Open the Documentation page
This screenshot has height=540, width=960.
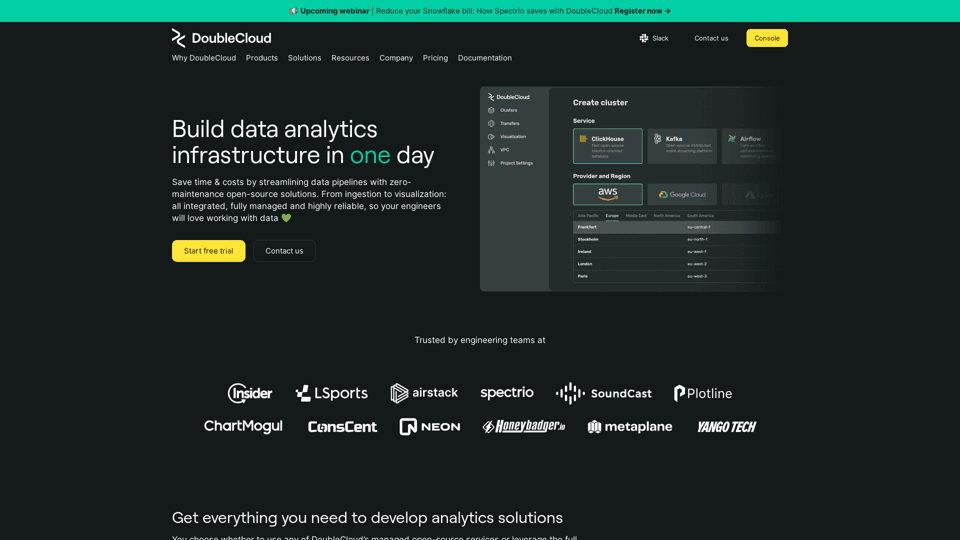tap(484, 58)
